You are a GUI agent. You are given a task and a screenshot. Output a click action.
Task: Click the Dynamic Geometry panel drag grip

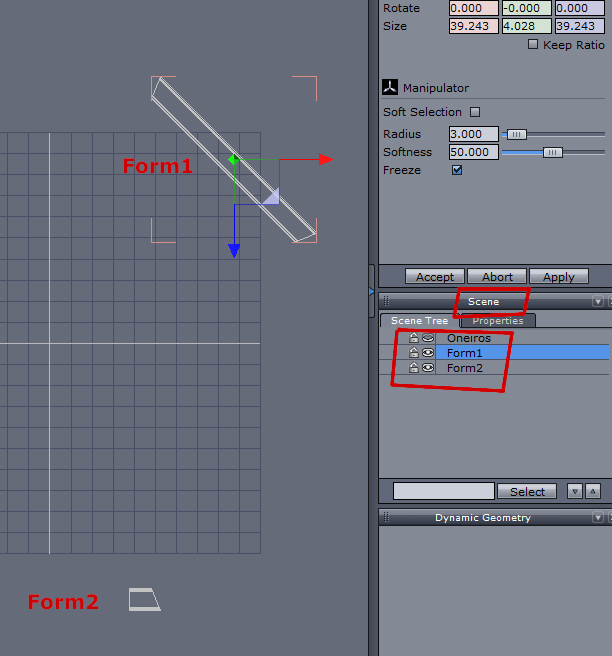coord(386,518)
